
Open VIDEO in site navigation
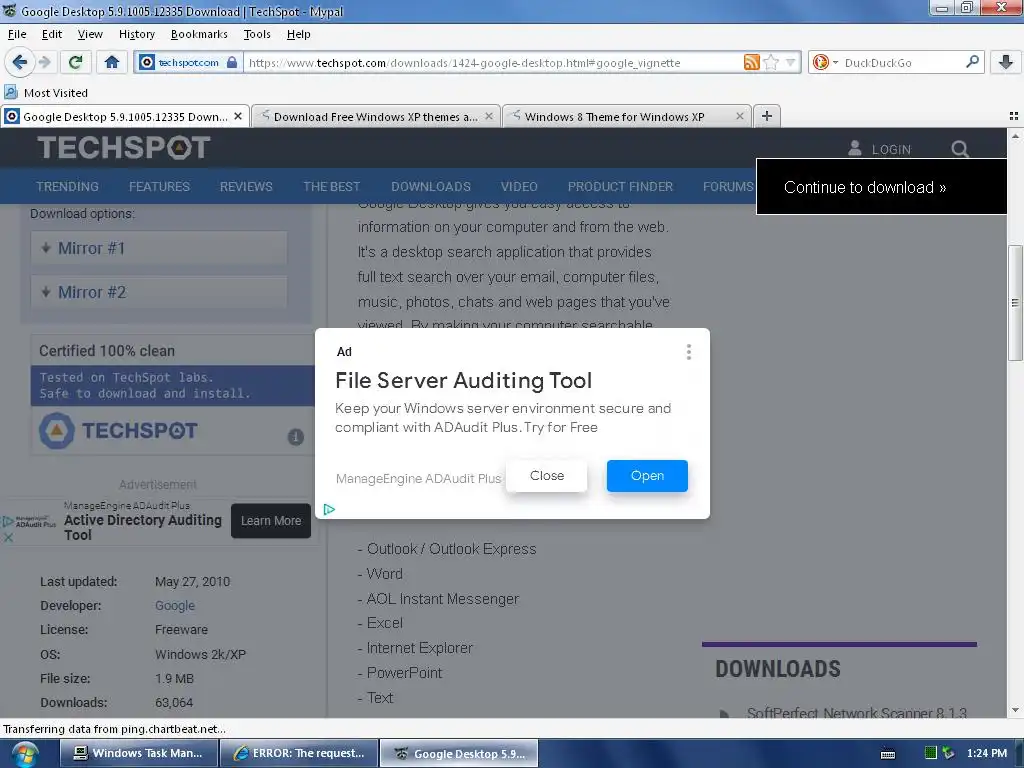tap(519, 187)
